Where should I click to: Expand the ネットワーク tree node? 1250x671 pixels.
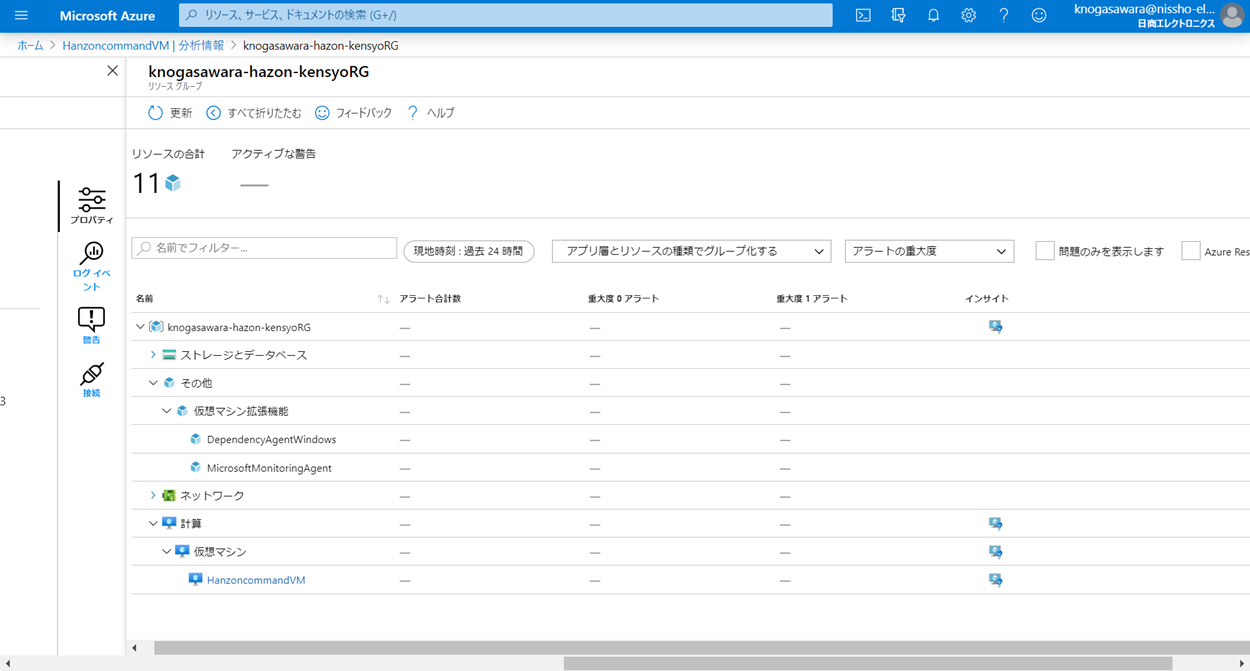click(153, 496)
